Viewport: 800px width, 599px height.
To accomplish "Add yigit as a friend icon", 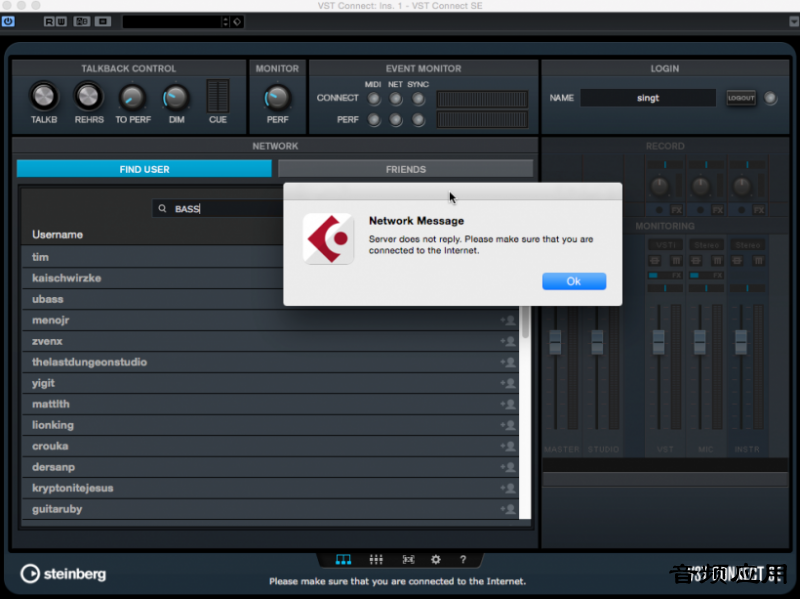I will (x=508, y=383).
